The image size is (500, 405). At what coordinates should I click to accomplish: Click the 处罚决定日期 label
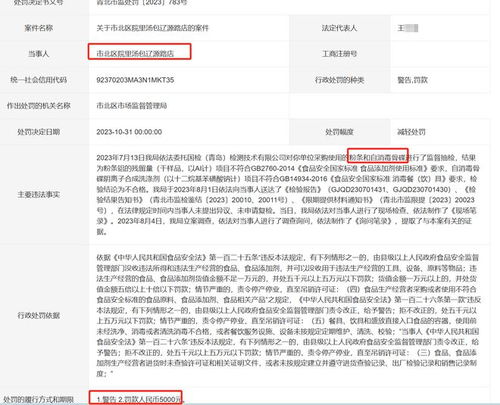[38, 132]
